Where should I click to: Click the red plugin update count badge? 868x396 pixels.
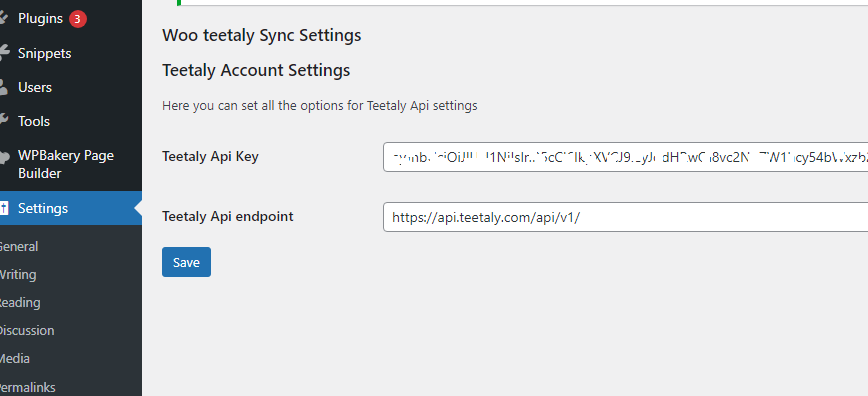(78, 19)
